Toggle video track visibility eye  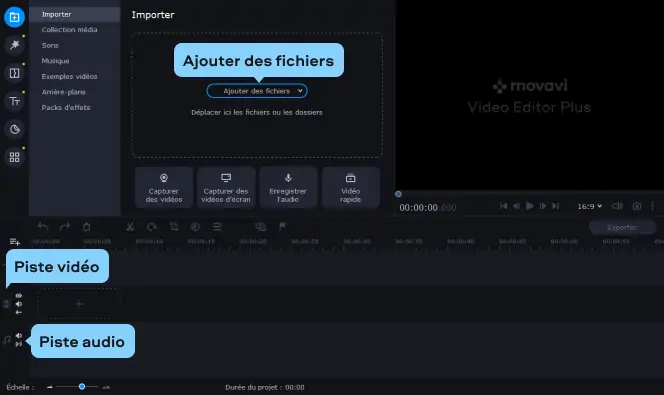[x=19, y=296]
